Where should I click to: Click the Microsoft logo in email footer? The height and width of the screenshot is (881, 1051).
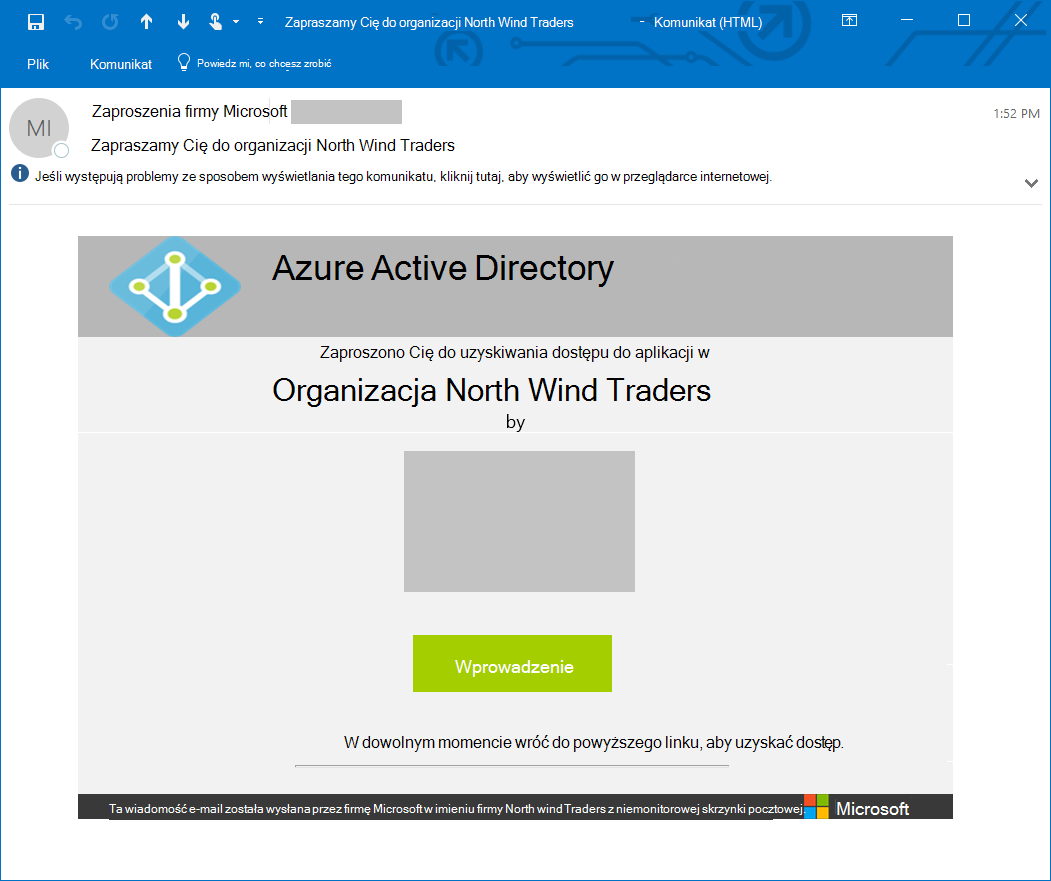857,808
